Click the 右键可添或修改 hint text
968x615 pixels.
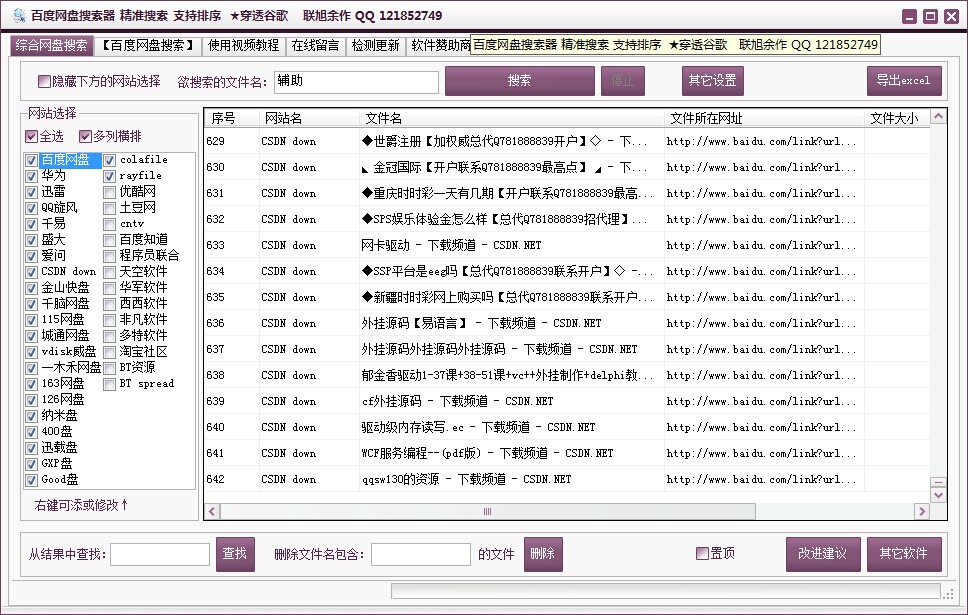[81, 505]
